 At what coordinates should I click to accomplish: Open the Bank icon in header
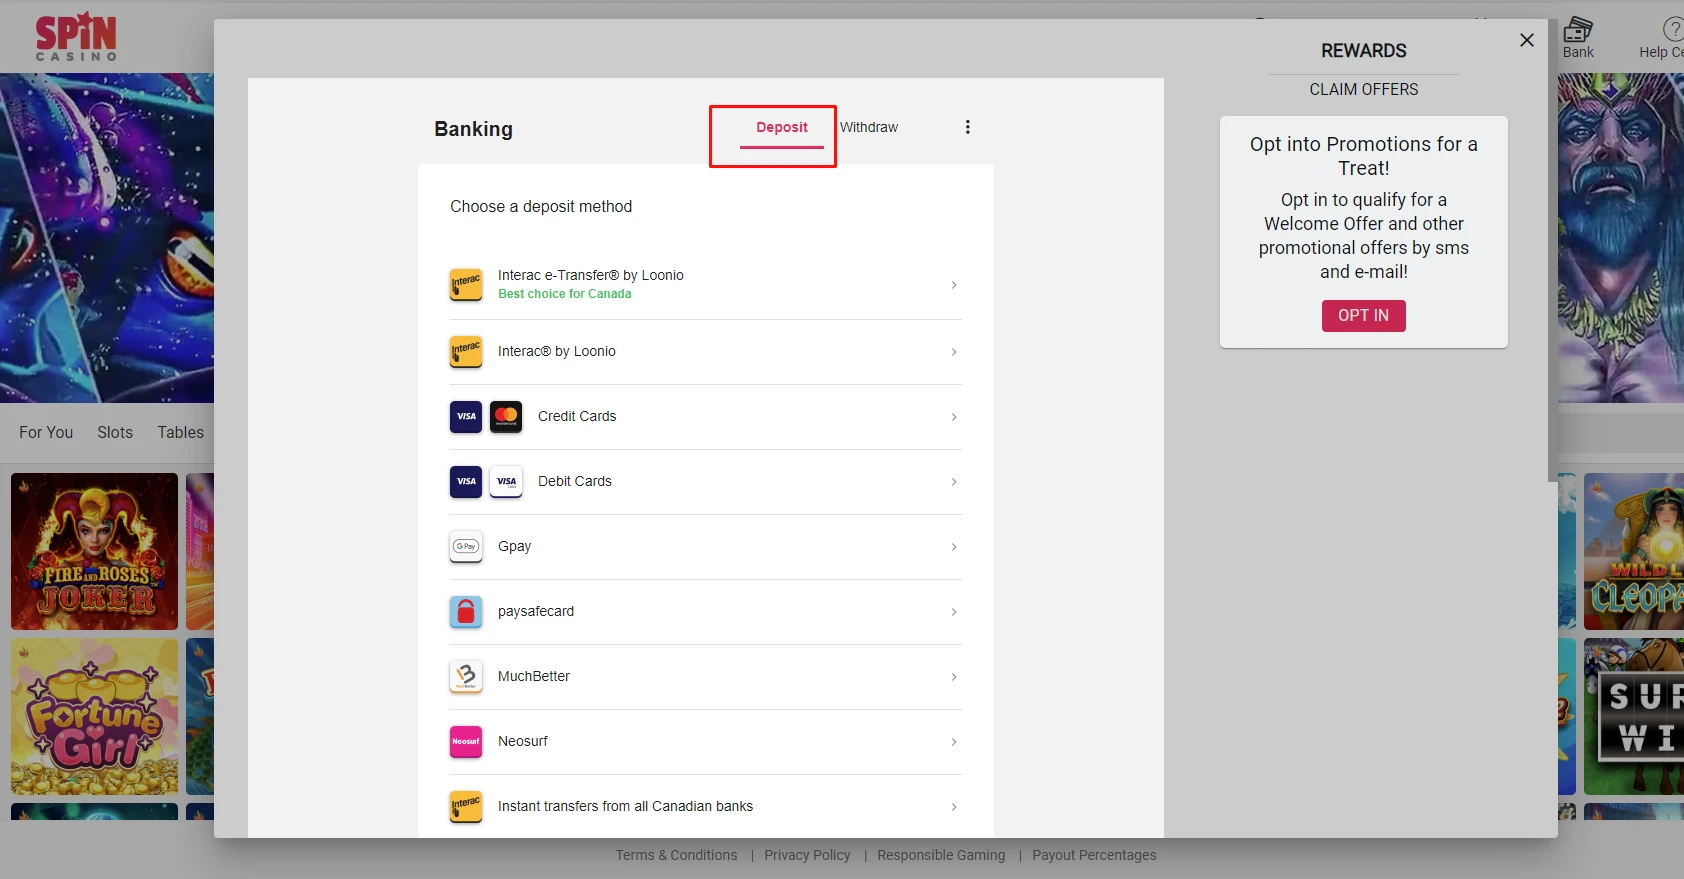tap(1578, 38)
